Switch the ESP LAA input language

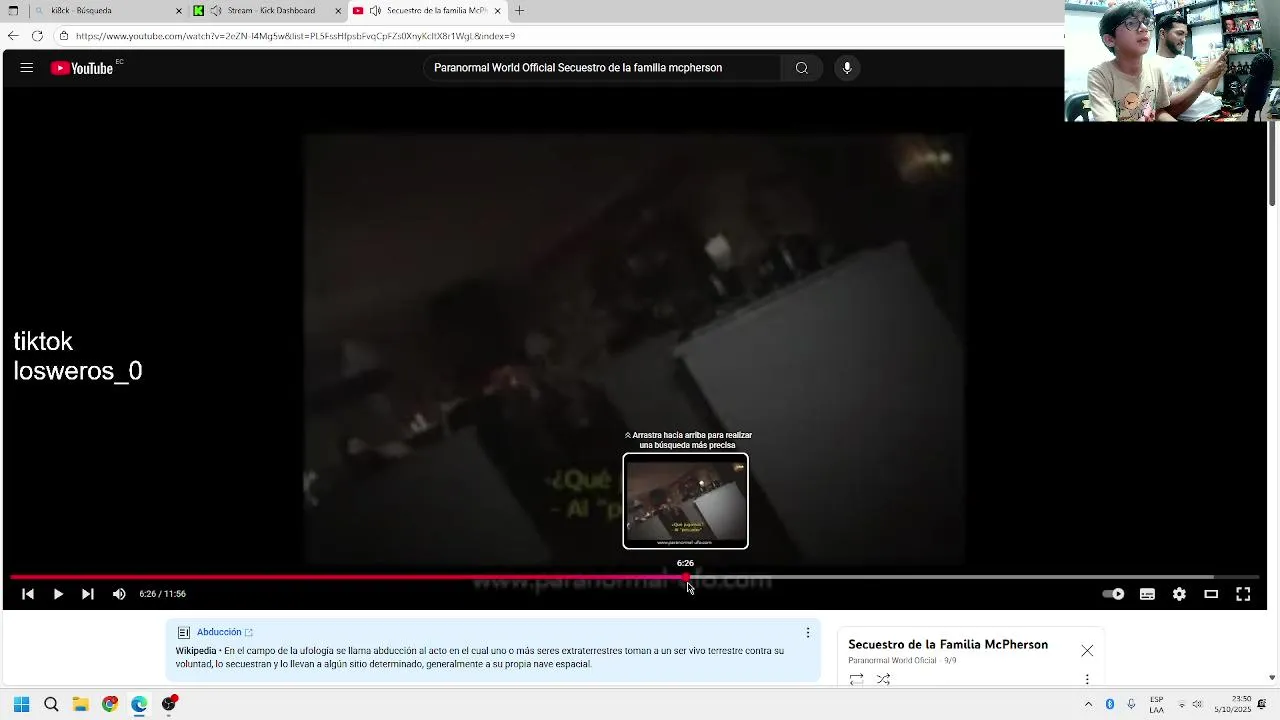pos(1157,704)
